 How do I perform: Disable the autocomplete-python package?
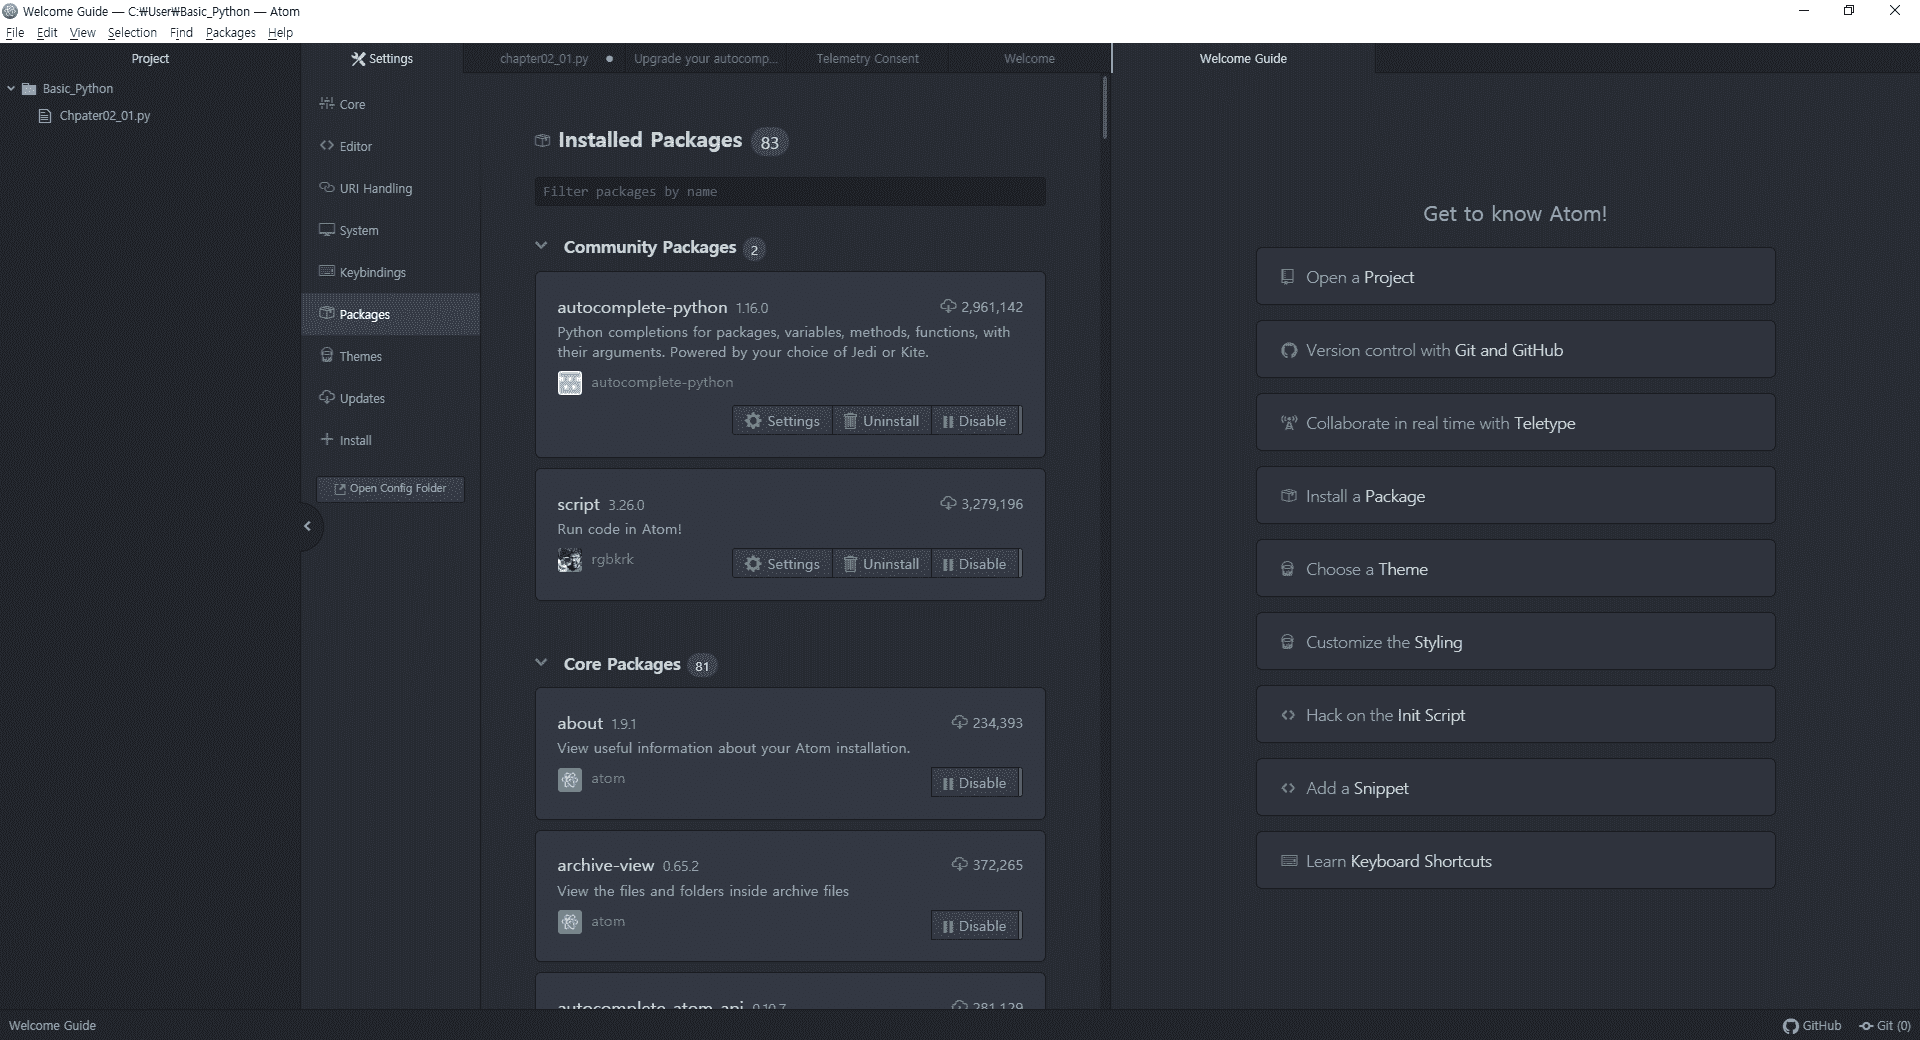pos(975,421)
